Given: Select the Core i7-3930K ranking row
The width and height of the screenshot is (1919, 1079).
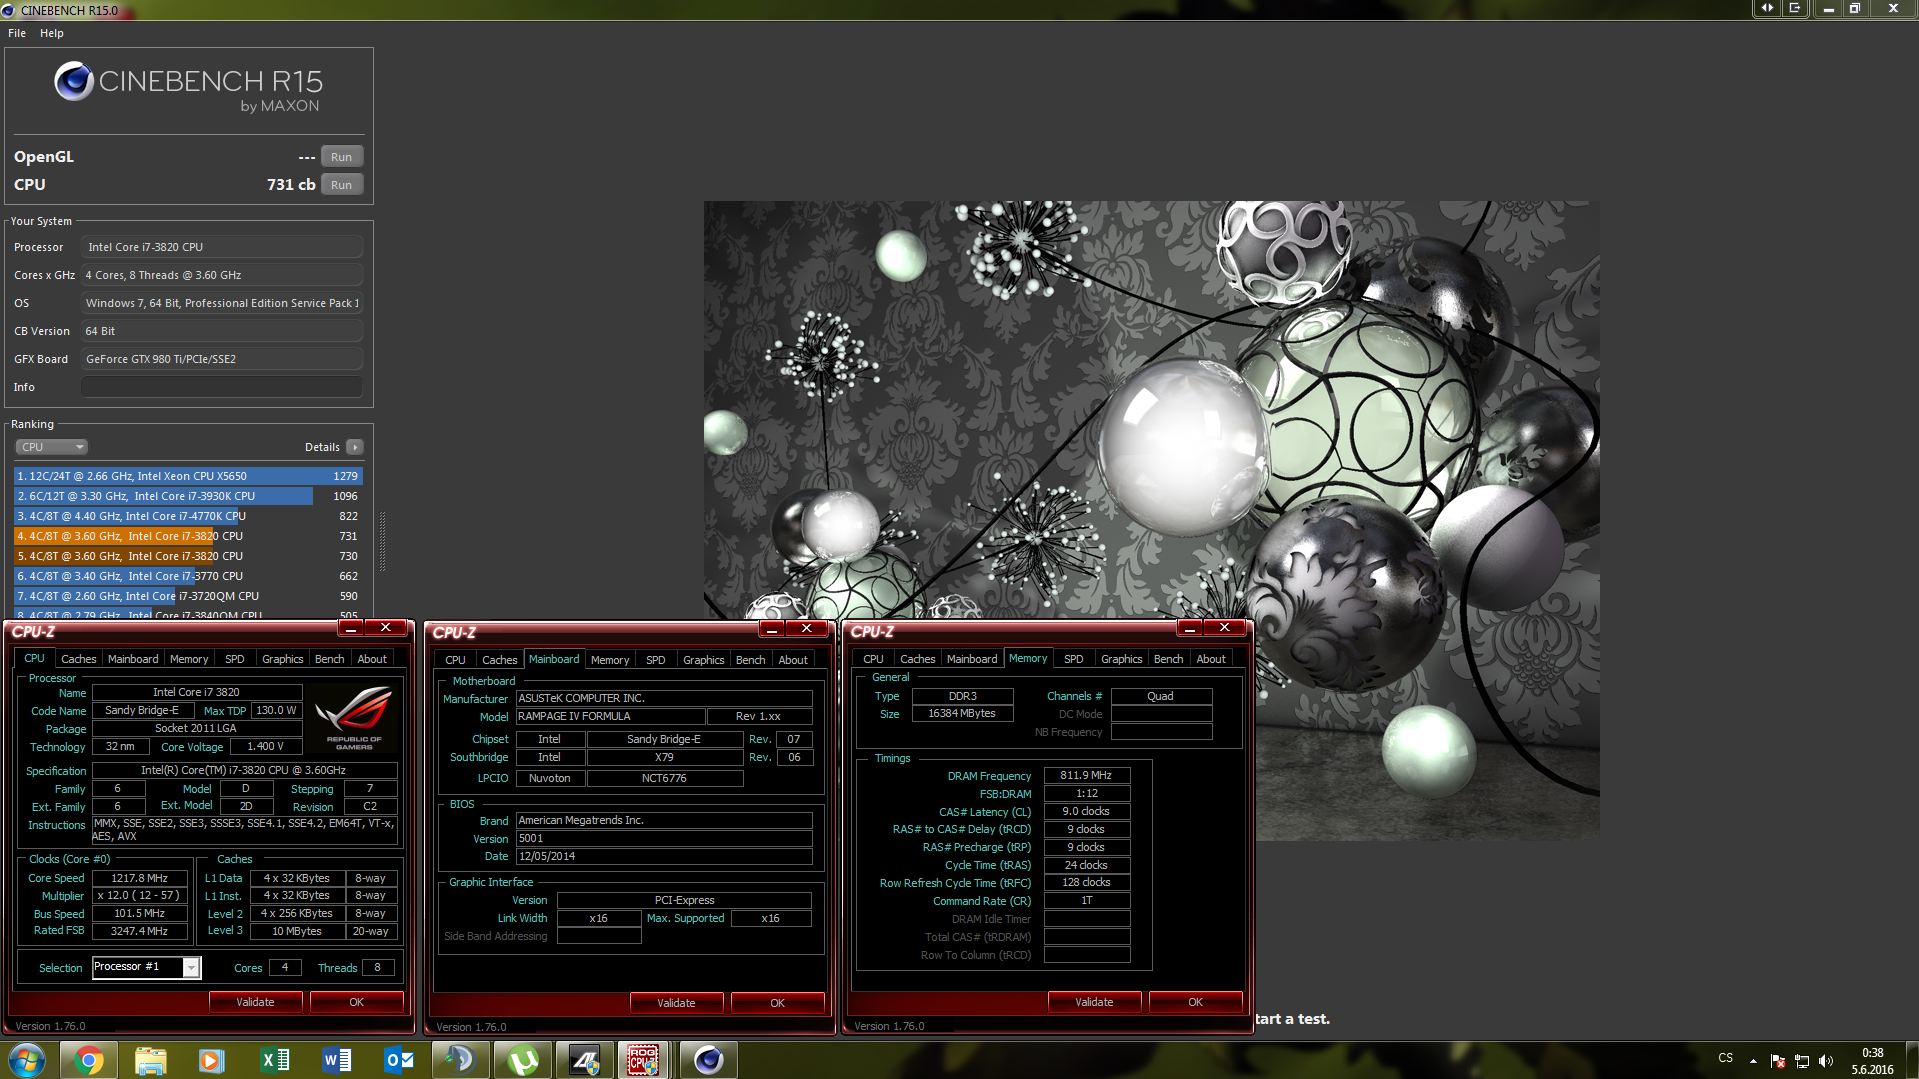Looking at the screenshot, I should click(x=188, y=496).
